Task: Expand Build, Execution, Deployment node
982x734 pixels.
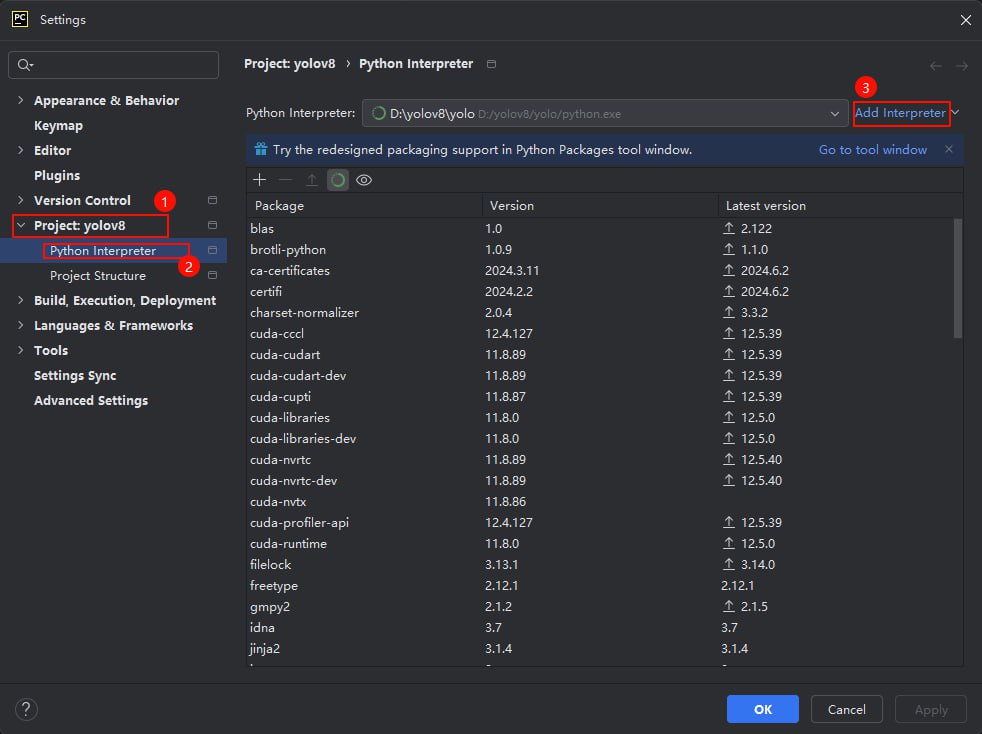Action: (21, 300)
